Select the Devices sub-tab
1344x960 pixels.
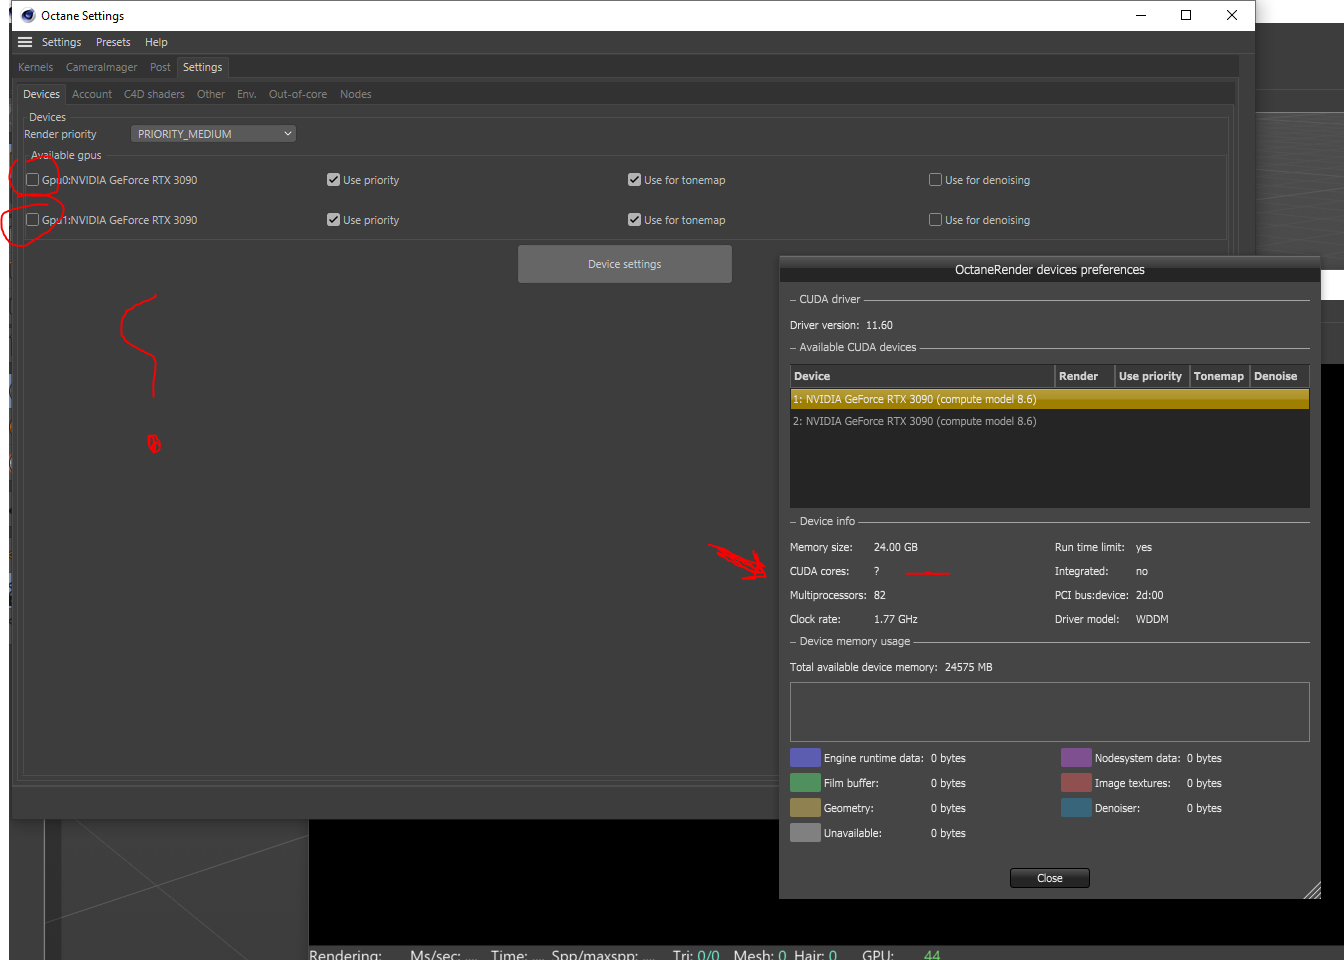pyautogui.click(x=41, y=94)
